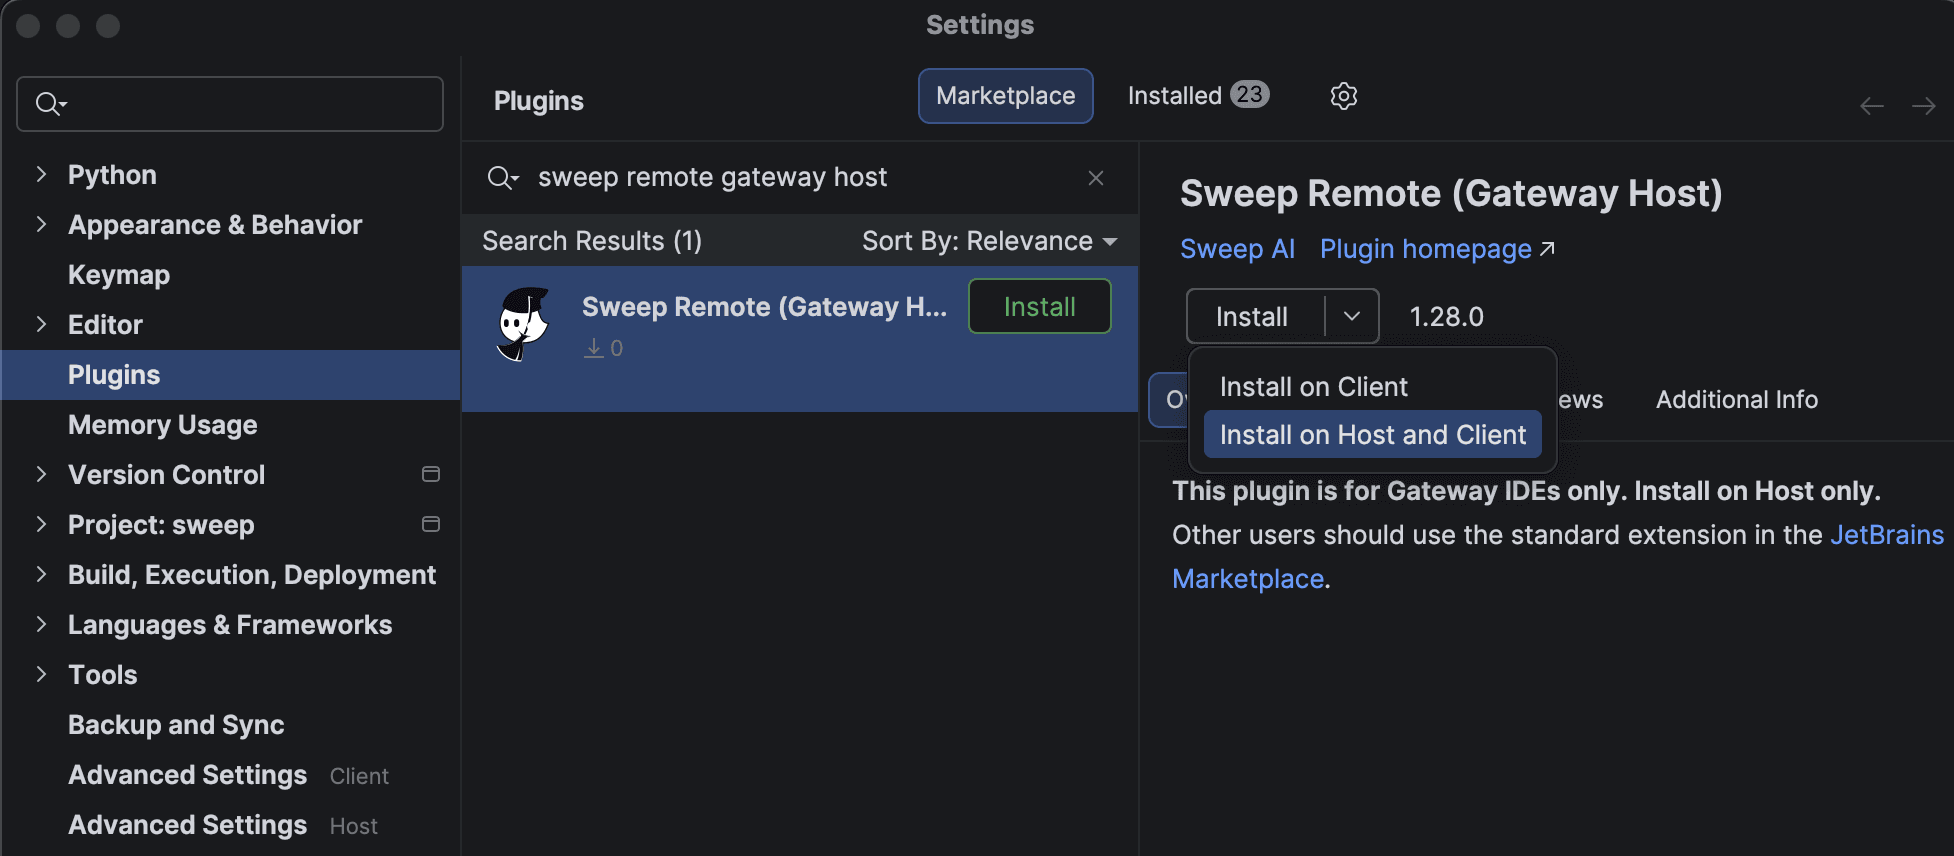Open the Additional Info tab
This screenshot has height=856, width=1954.
click(x=1737, y=400)
